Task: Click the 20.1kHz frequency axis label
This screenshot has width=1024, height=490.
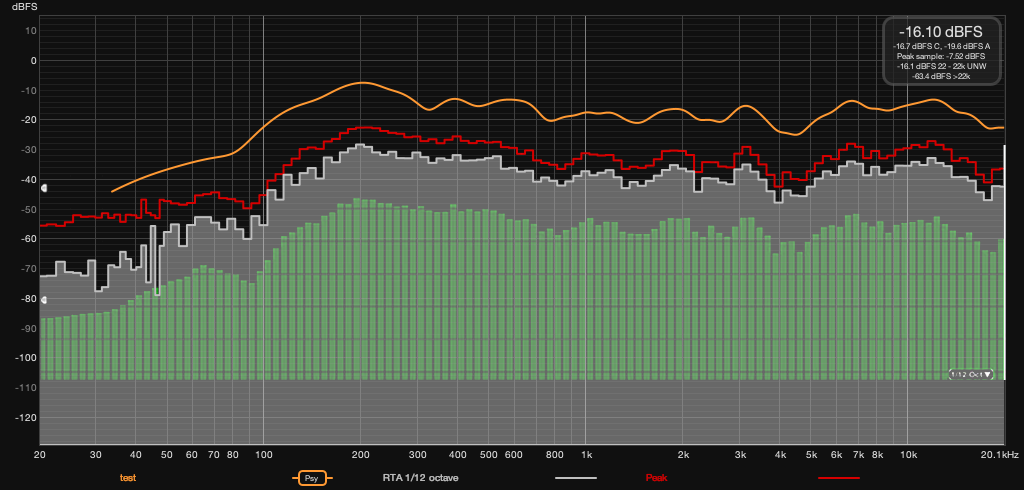Action: click(x=1002, y=455)
